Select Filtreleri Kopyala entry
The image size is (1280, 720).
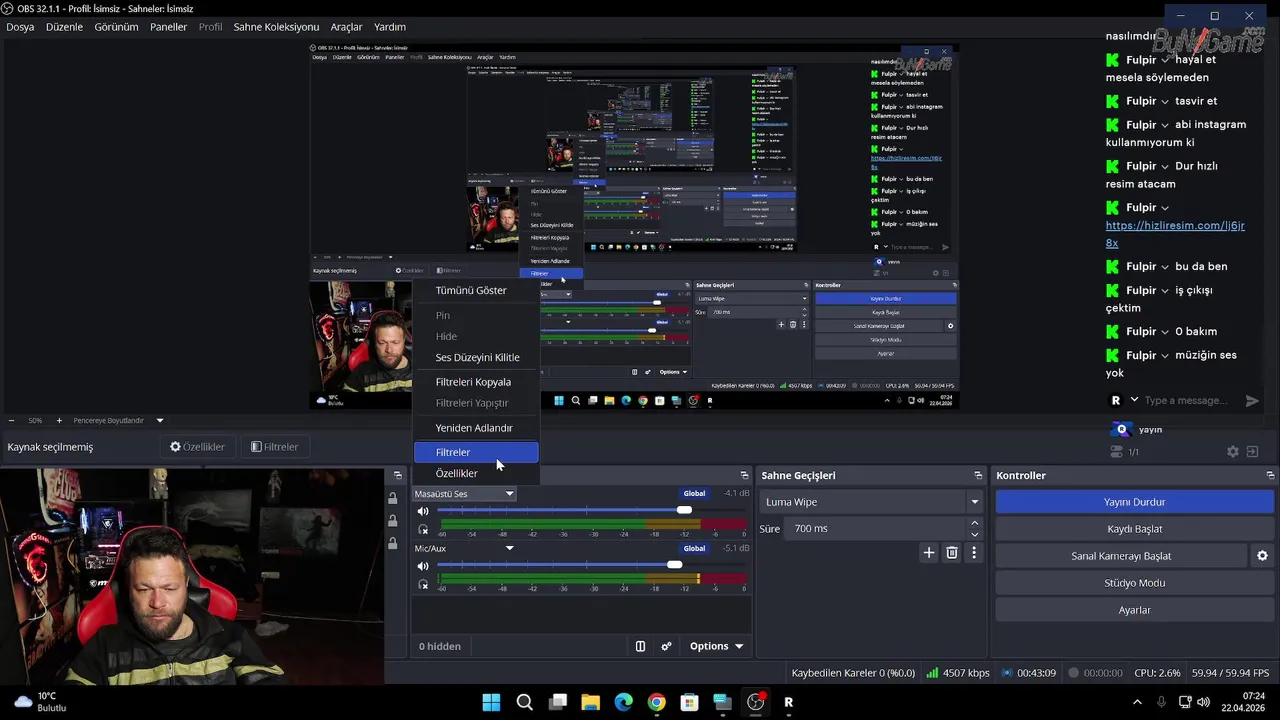click(476, 382)
